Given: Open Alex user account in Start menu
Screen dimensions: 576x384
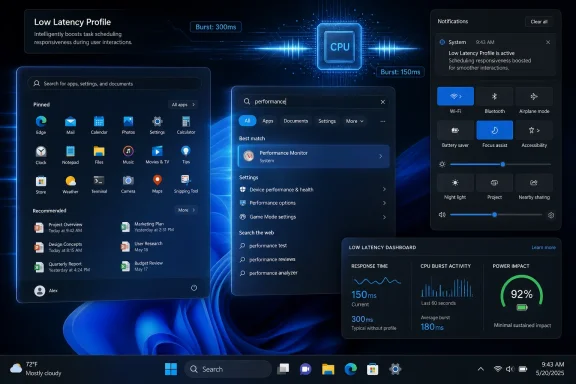Looking at the screenshot, I should [46, 291].
